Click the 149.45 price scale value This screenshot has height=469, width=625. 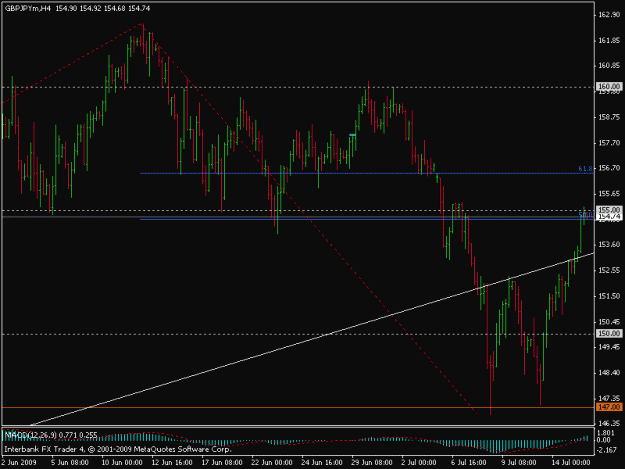609,347
